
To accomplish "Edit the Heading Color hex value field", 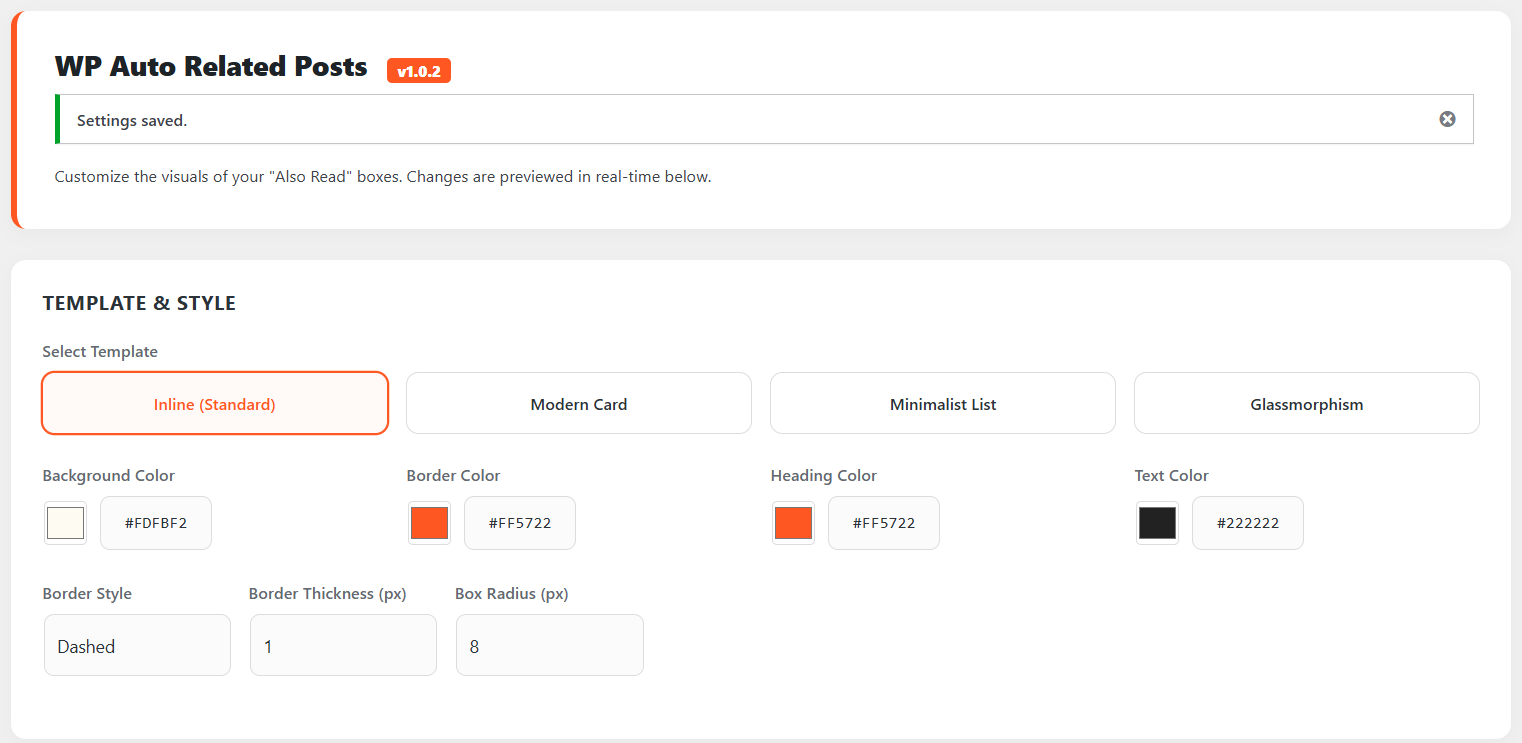I will 883,522.
